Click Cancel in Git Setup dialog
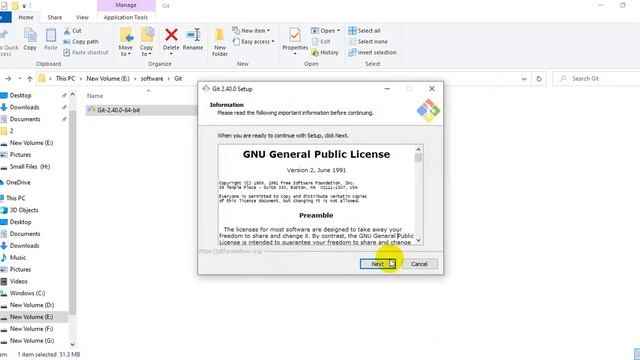Viewport: 640px width, 360px height. (x=419, y=264)
